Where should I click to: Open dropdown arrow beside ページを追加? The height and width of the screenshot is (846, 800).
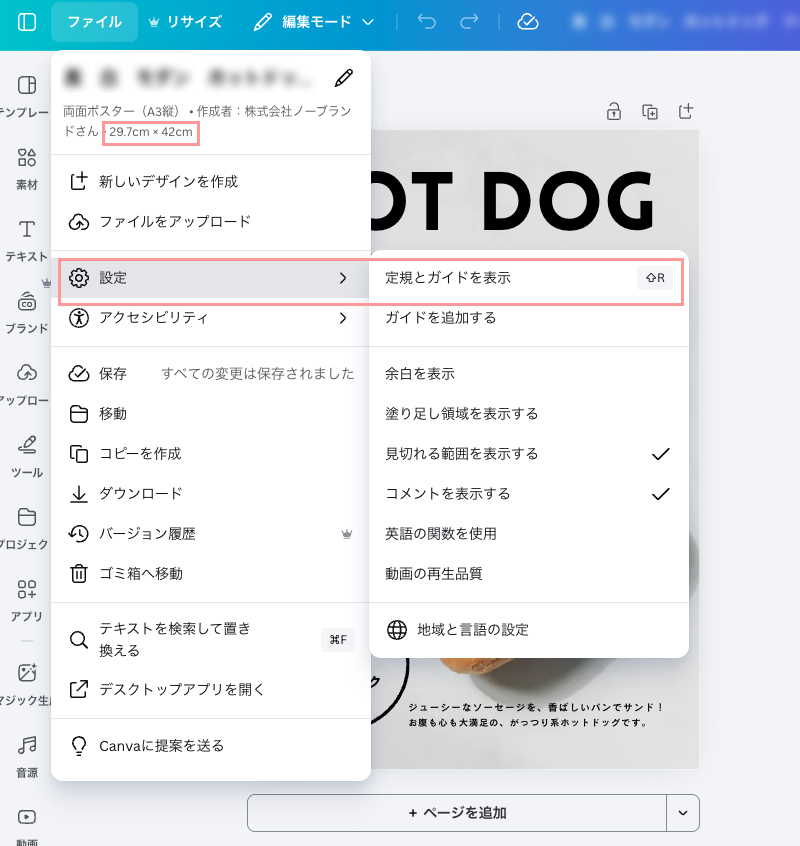click(683, 813)
